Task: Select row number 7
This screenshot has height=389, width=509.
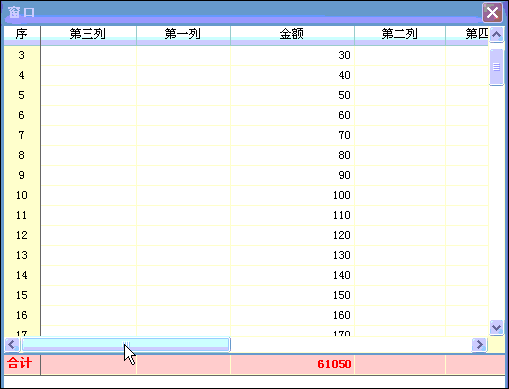Action: 22,135
